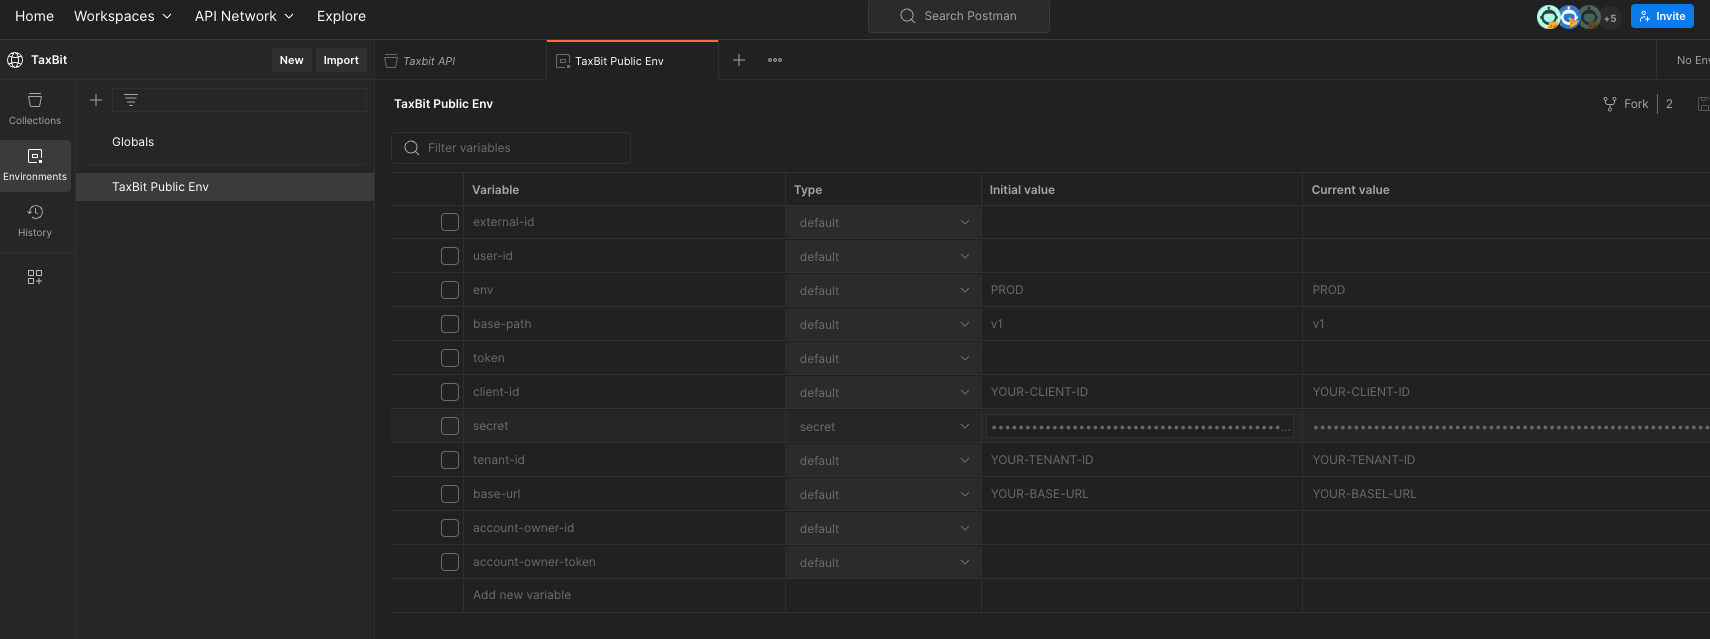This screenshot has width=1710, height=639.
Task: Click the plus icon to create new environment
Action: coord(96,100)
